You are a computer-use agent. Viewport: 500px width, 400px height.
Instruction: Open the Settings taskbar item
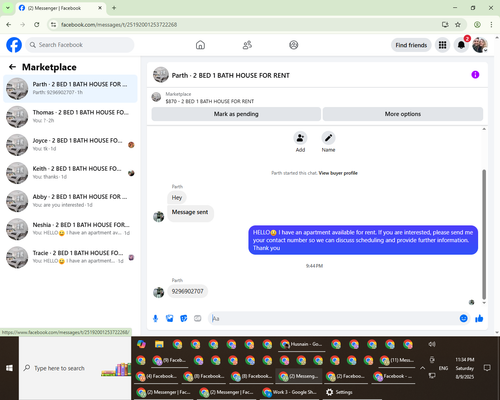tap(339, 392)
